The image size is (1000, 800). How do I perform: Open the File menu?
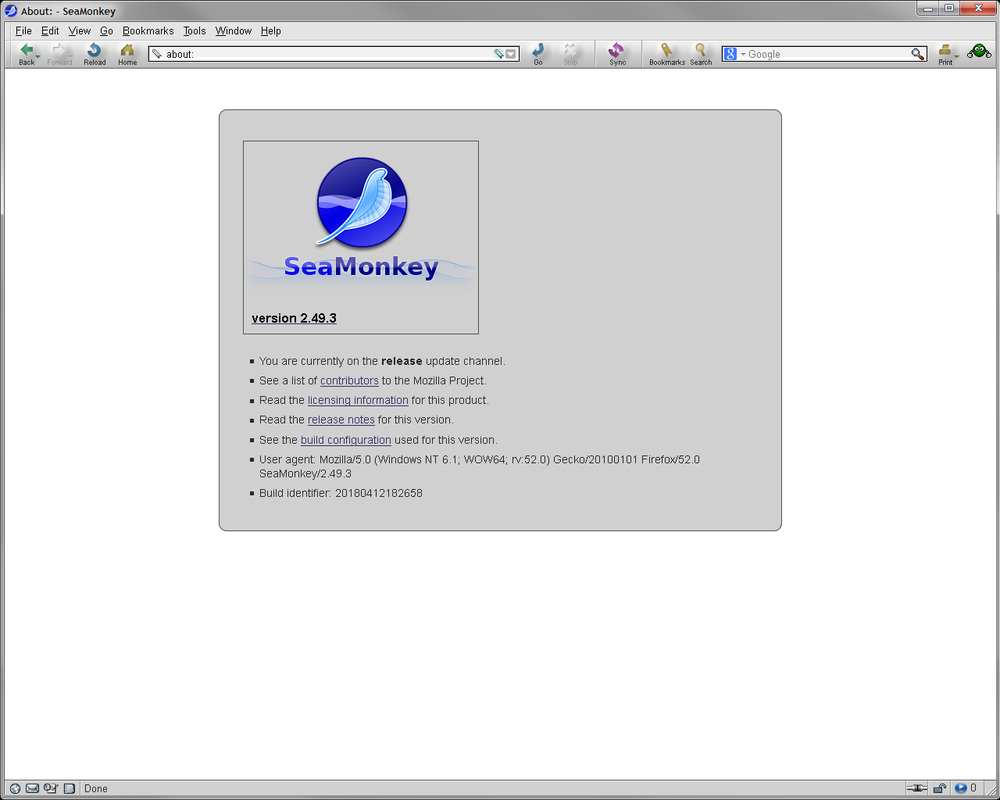24,31
